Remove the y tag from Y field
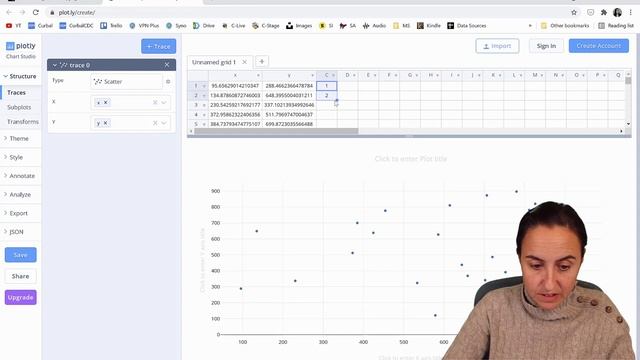Screen dimensions: 640x360 [105, 123]
